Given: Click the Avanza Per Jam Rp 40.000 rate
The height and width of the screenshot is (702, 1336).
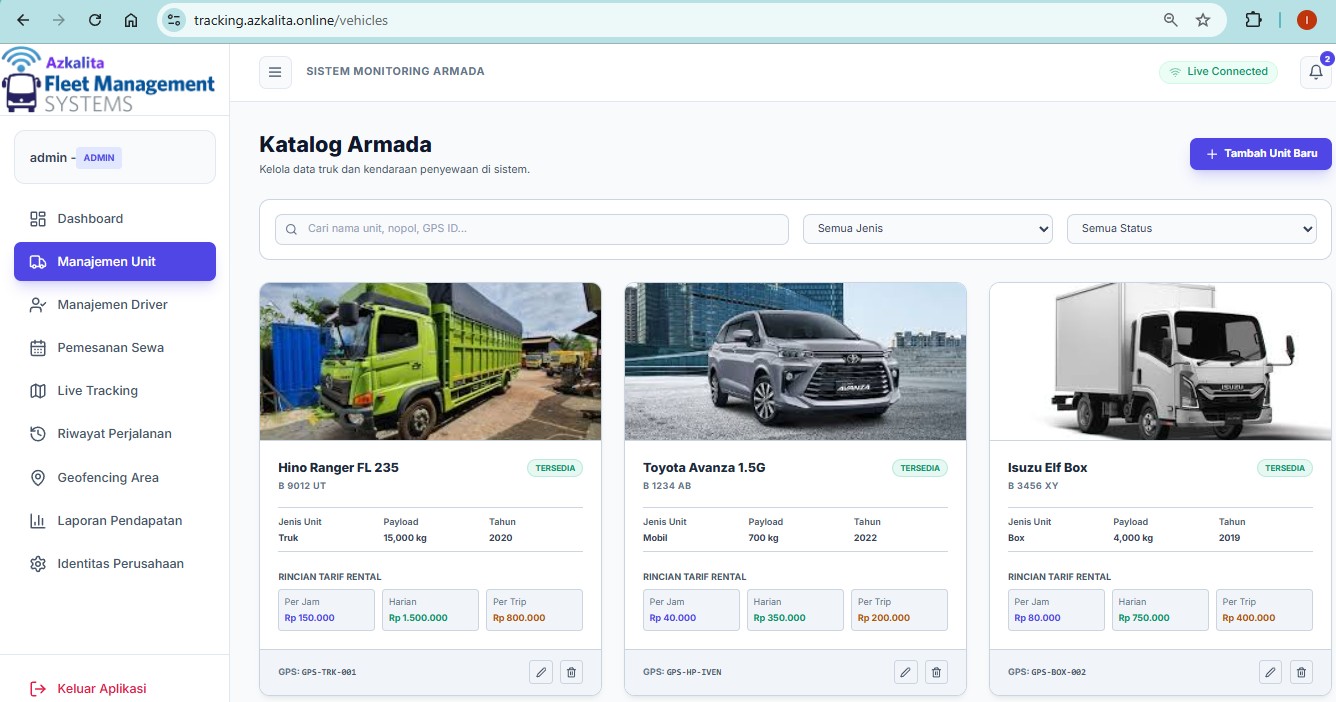Looking at the screenshot, I should pyautogui.click(x=691, y=610).
